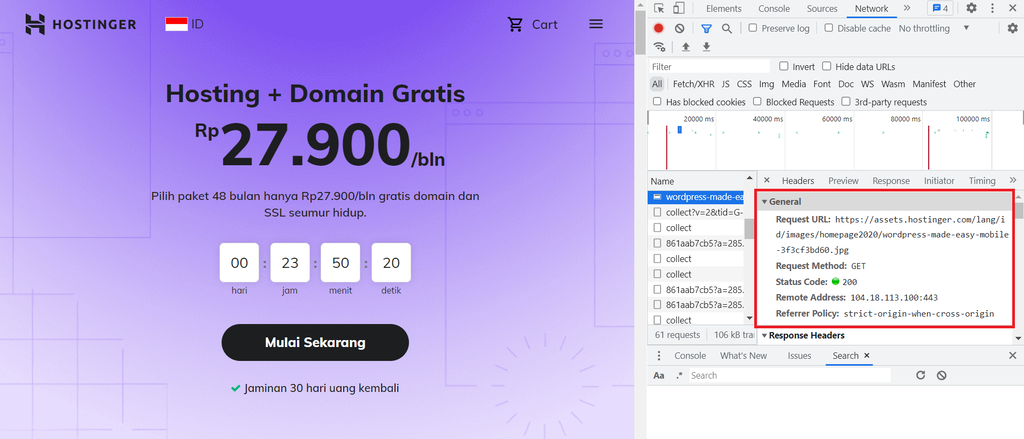Close the DevTools panel
1024x439 pixels.
1012,8
